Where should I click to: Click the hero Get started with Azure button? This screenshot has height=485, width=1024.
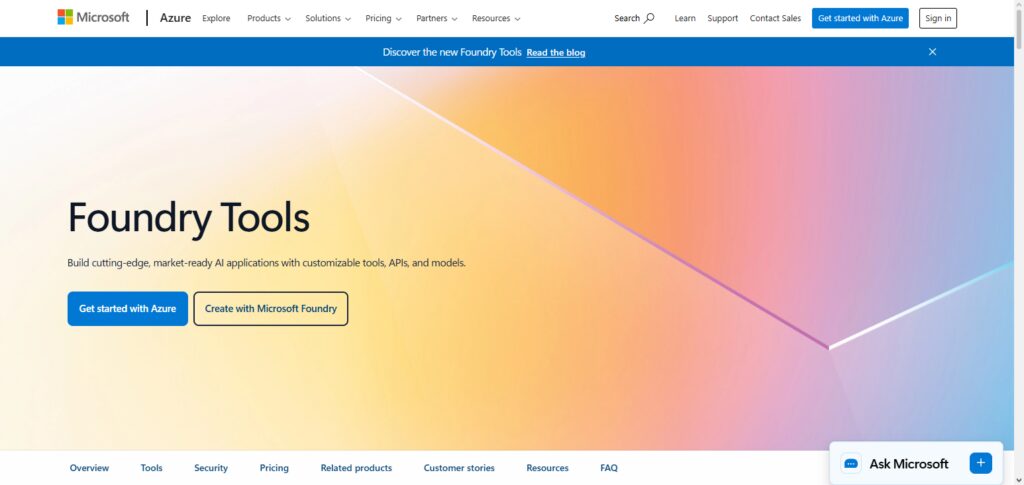pyautogui.click(x=127, y=309)
